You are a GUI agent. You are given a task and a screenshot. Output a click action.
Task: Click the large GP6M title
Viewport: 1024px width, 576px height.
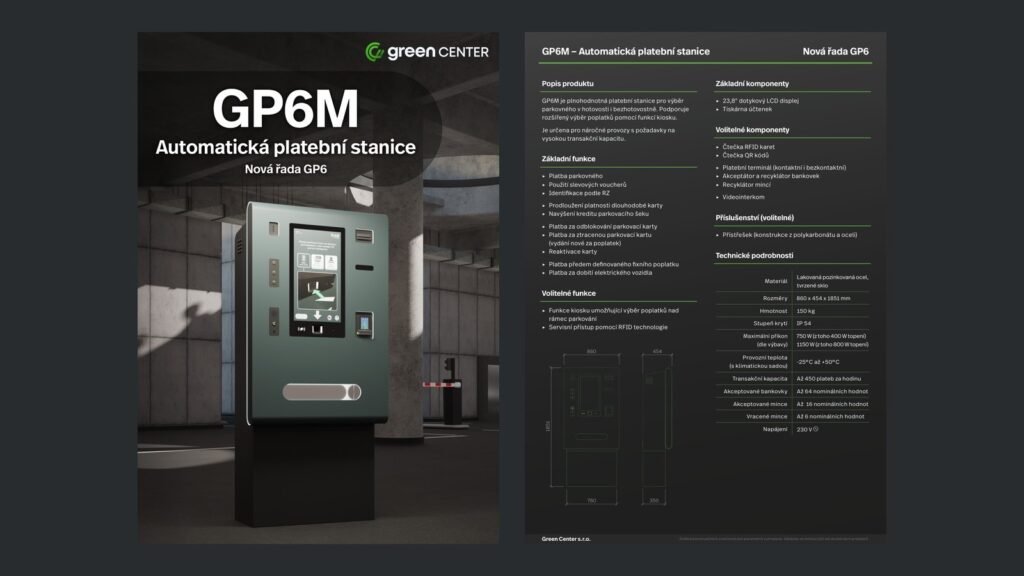[285, 108]
